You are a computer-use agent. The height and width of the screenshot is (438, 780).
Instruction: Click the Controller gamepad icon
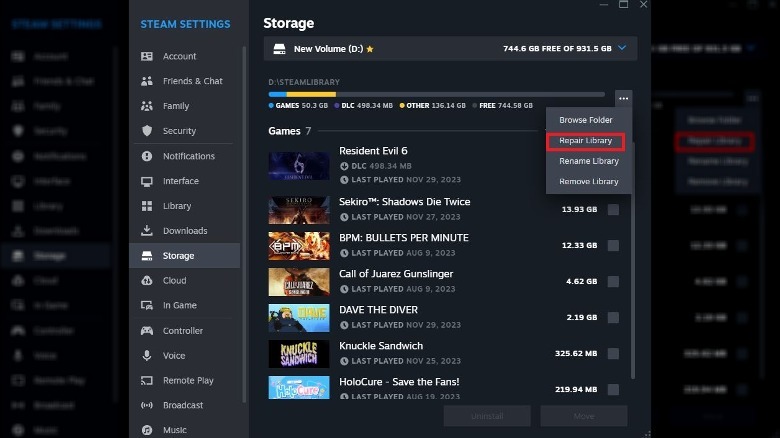(147, 331)
